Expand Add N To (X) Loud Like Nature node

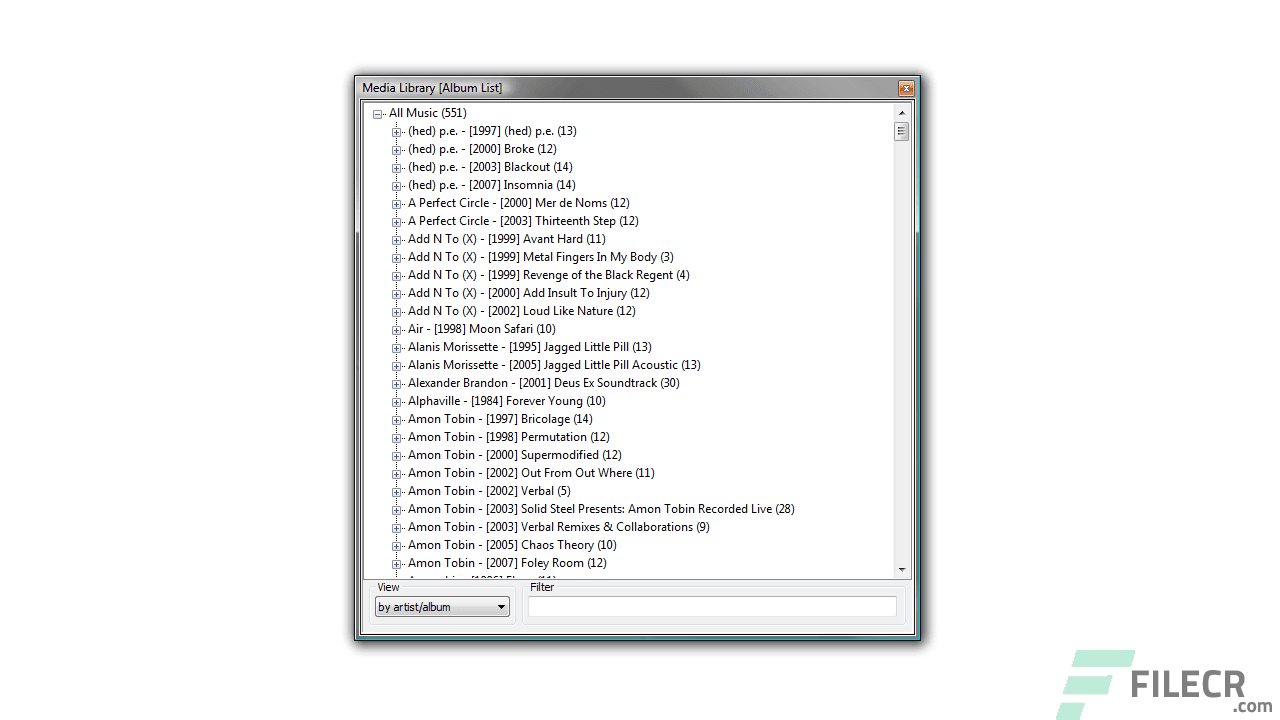click(397, 312)
